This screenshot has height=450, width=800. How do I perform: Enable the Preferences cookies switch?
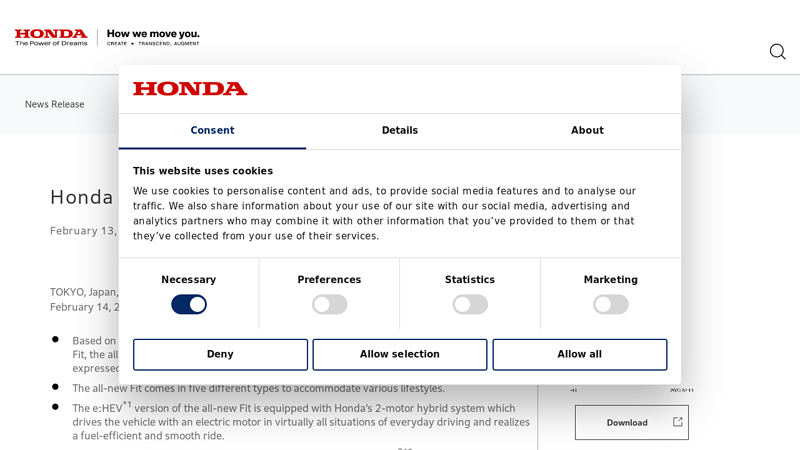[x=330, y=305]
